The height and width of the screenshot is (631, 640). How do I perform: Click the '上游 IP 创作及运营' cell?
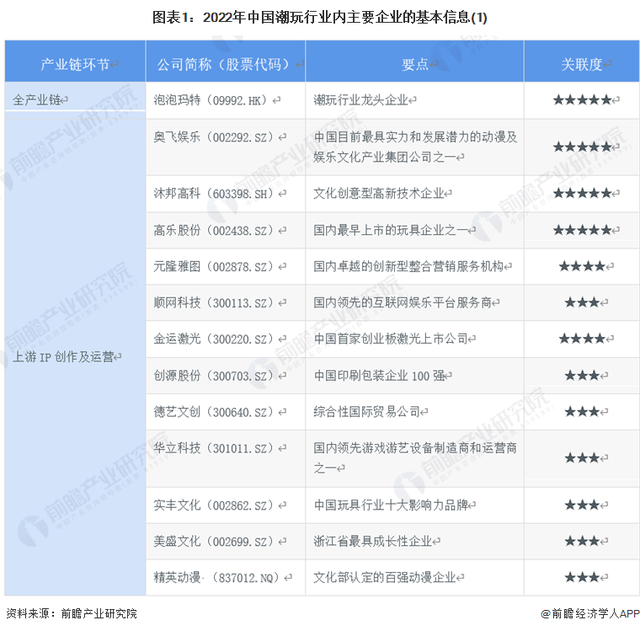point(75,357)
